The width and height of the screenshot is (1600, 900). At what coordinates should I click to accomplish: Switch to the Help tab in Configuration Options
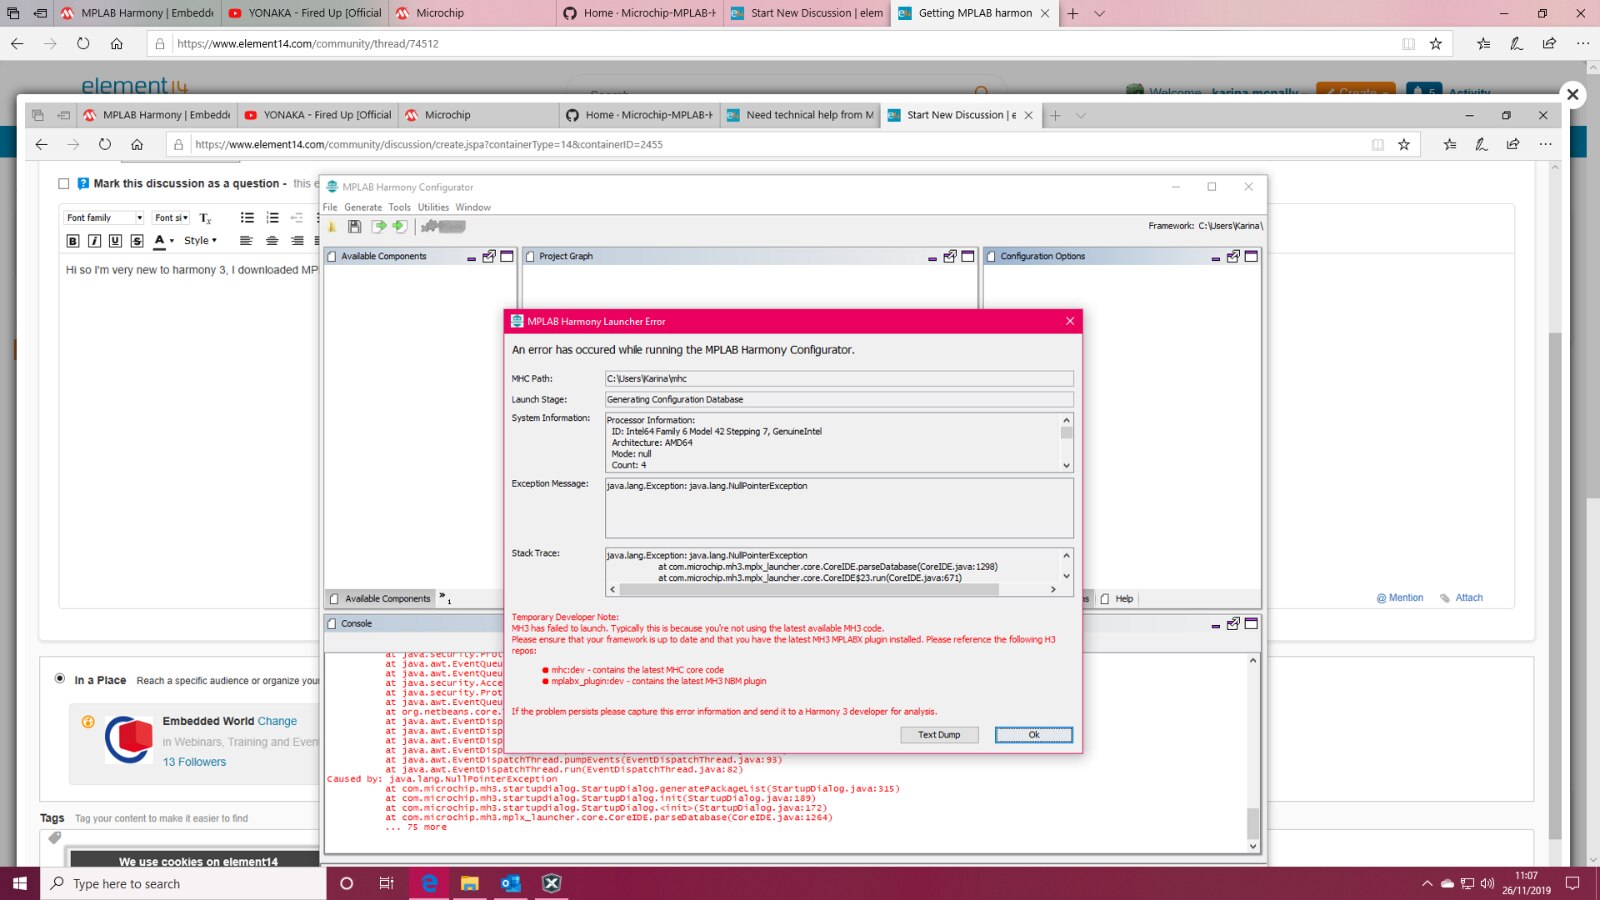[x=1118, y=599]
